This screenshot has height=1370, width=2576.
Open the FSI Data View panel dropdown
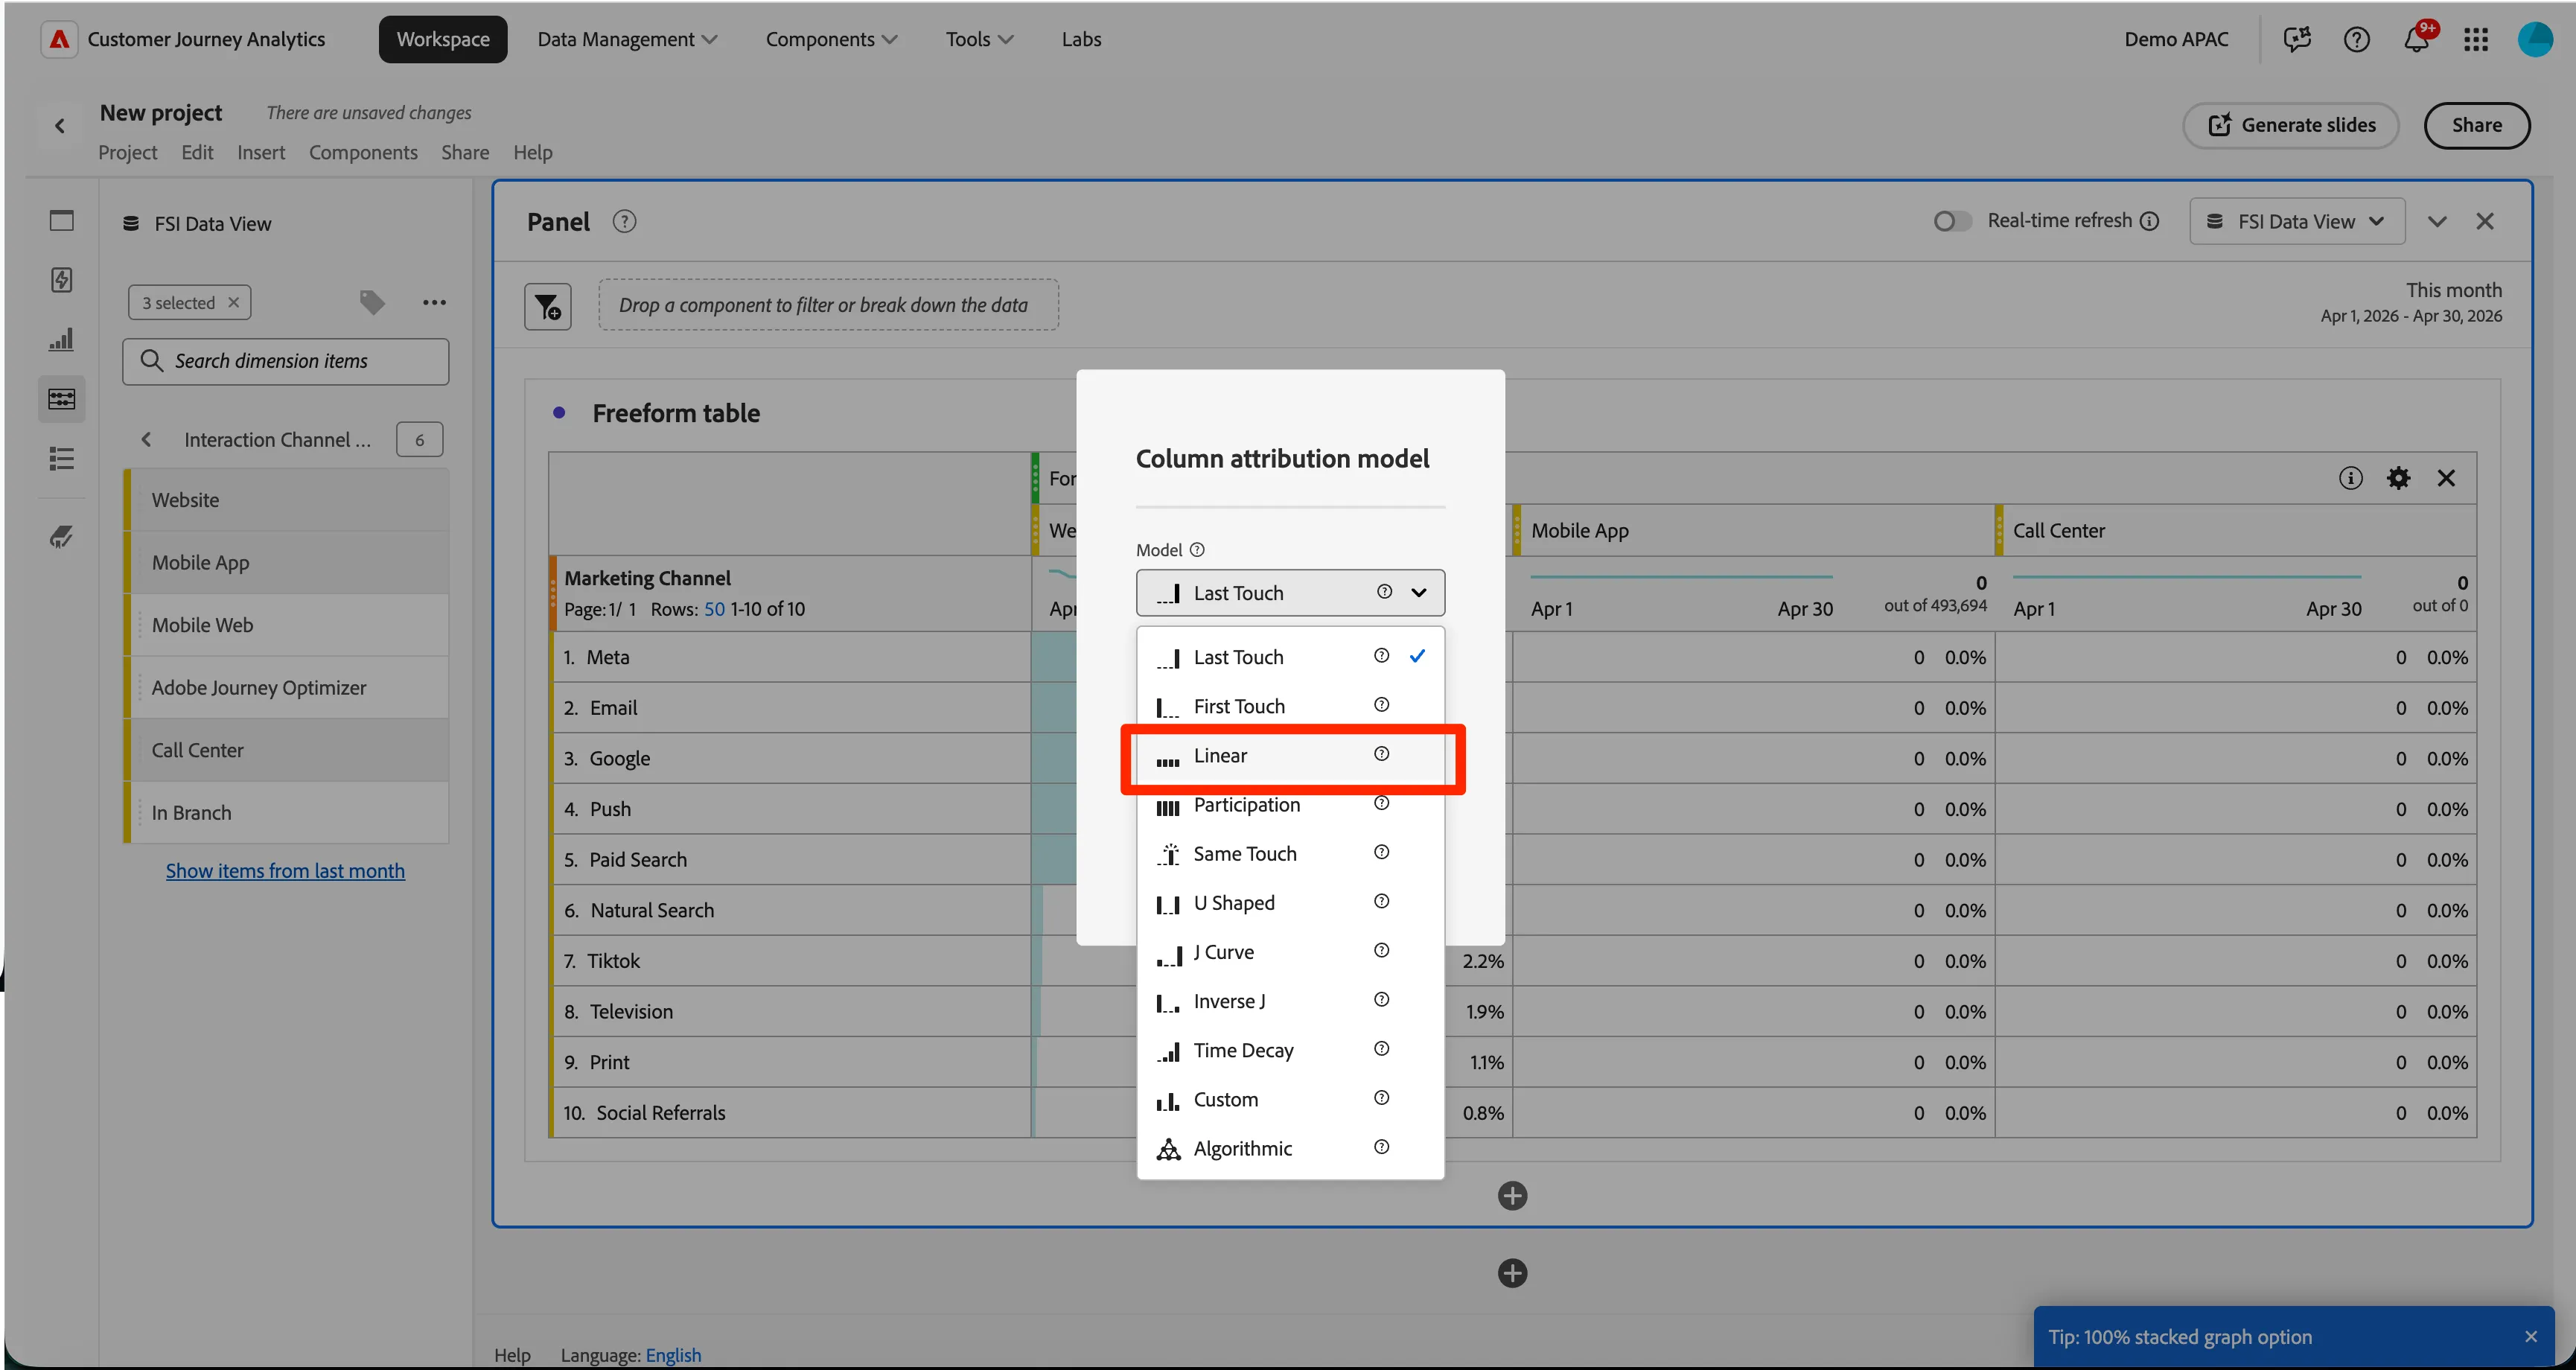2296,221
